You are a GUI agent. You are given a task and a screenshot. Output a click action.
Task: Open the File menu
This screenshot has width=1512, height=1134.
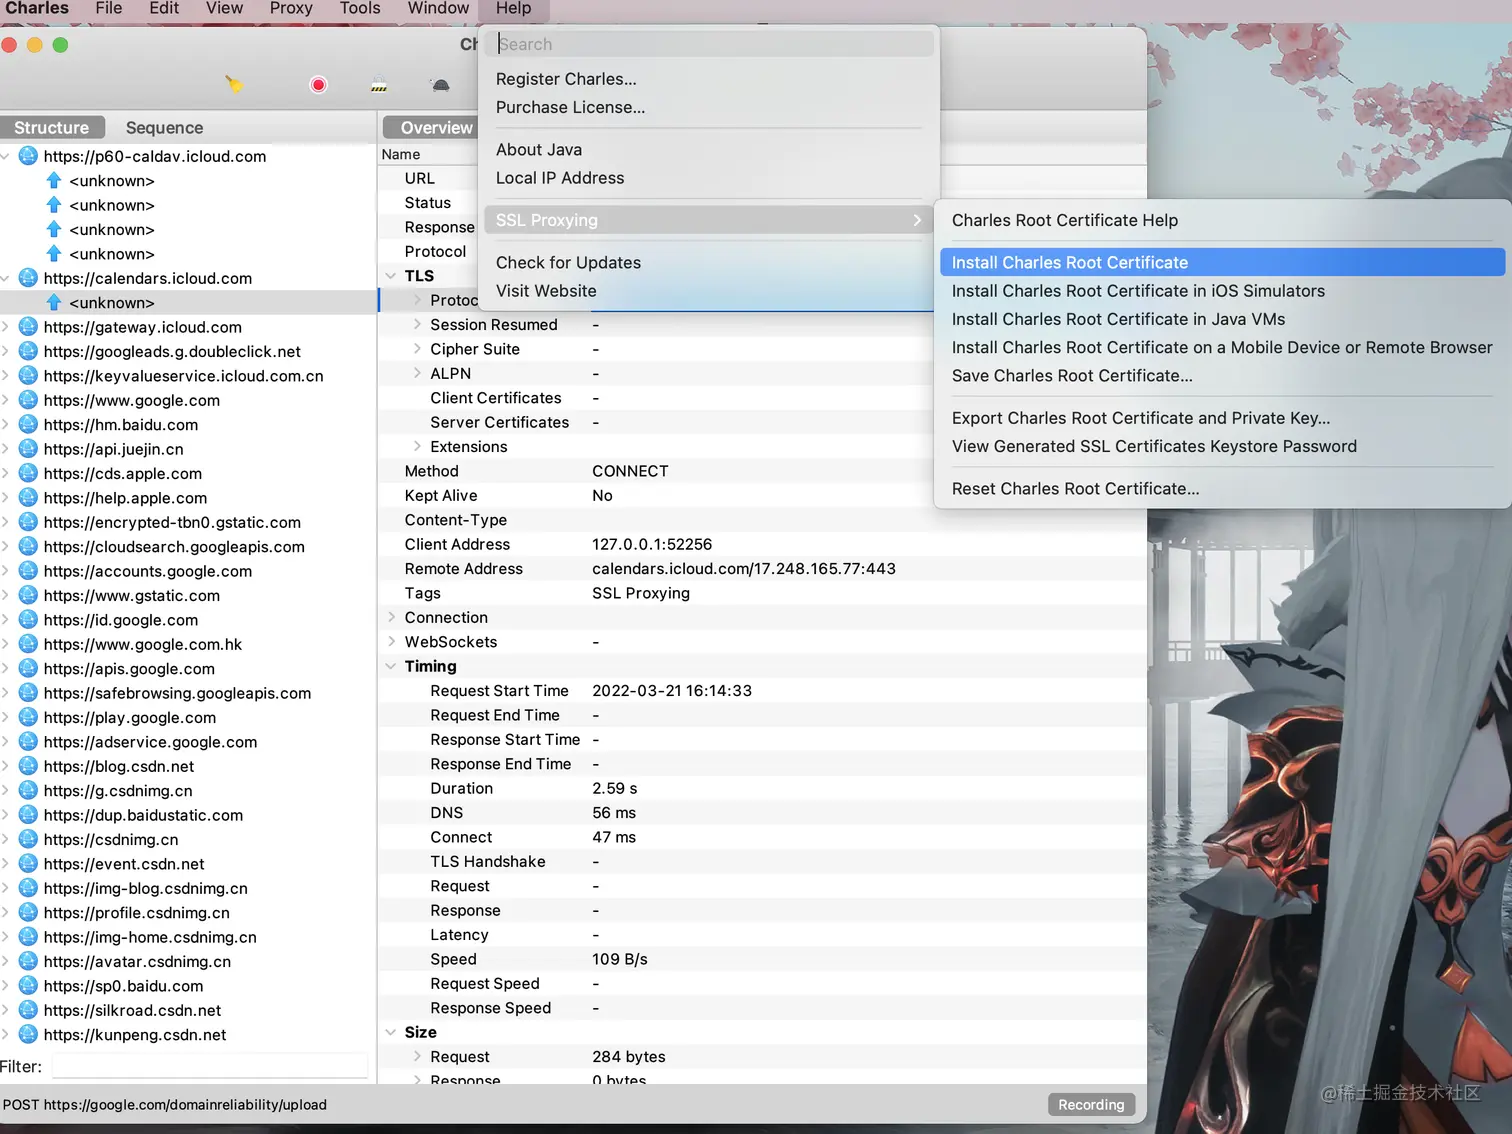point(109,9)
